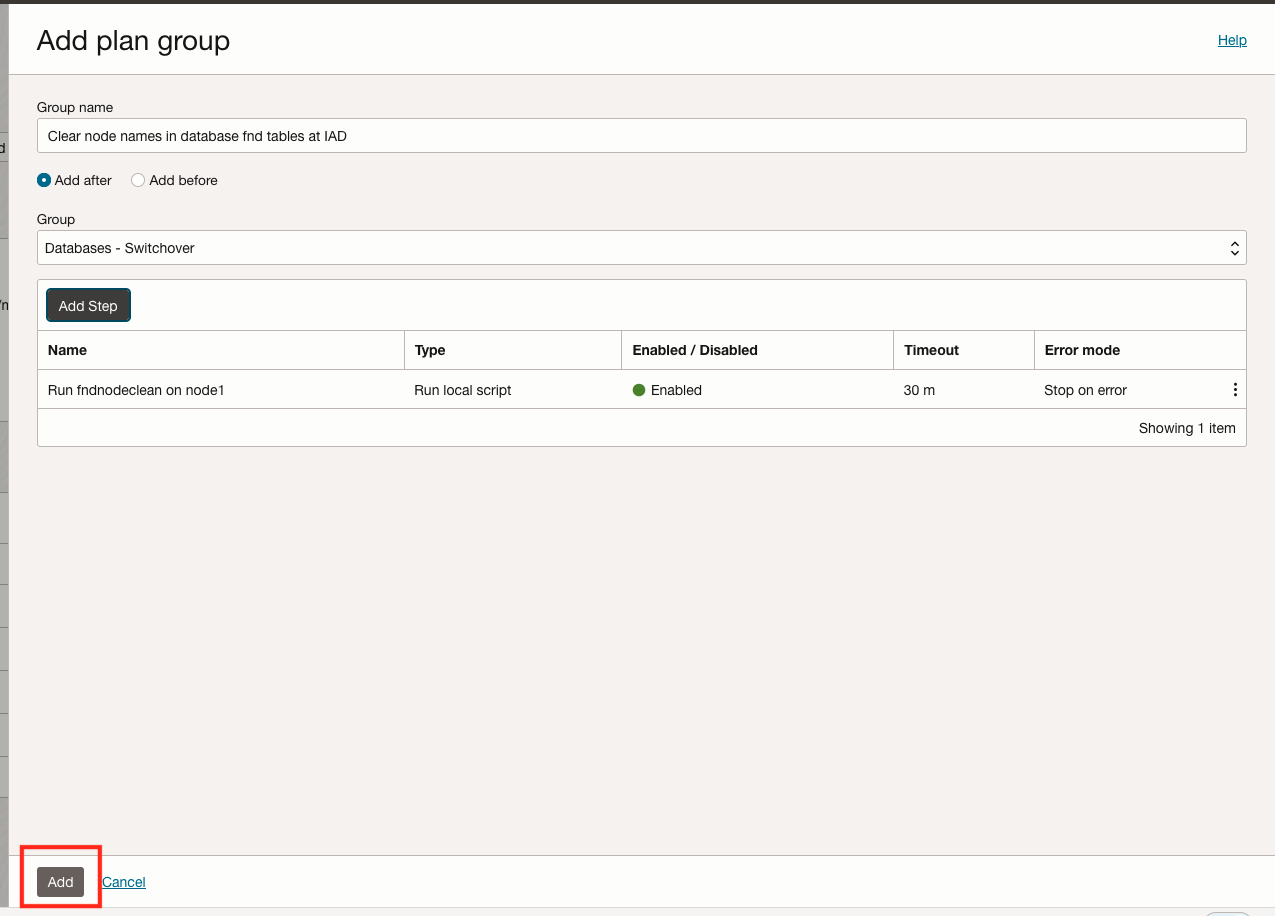Click the Error mode column header
1275x916 pixels.
pos(1140,350)
